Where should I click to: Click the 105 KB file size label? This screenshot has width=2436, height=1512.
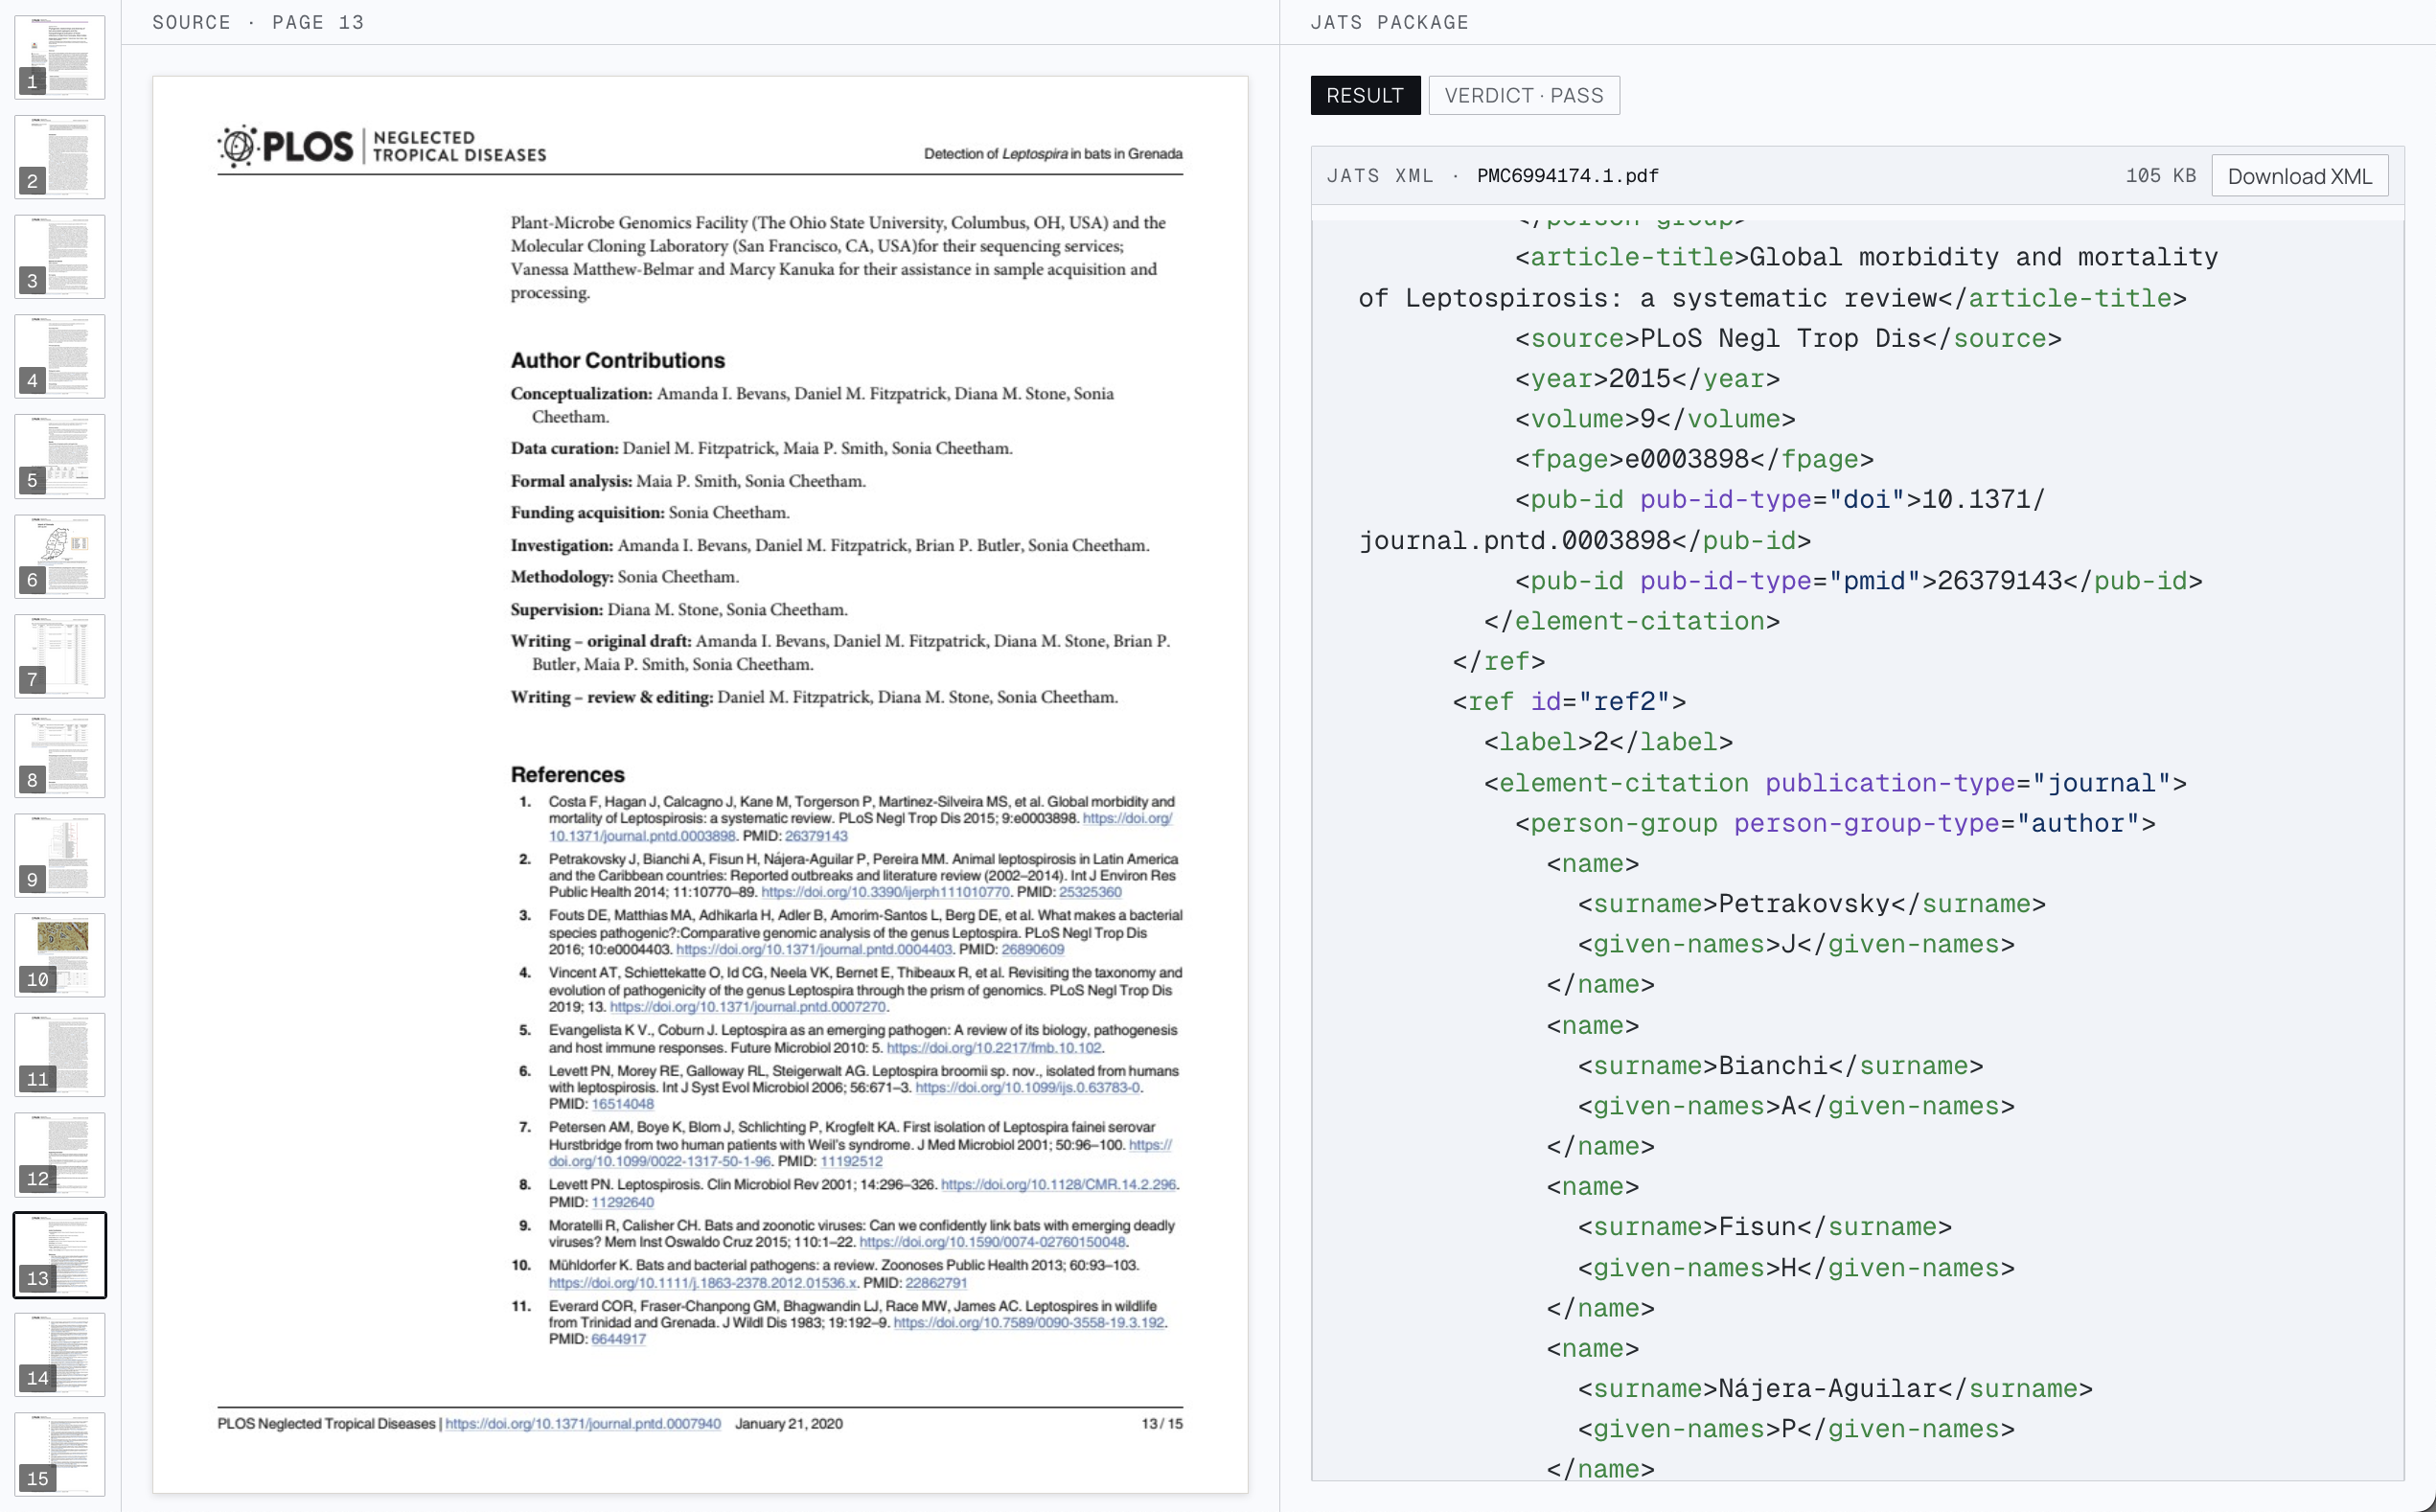[2160, 176]
